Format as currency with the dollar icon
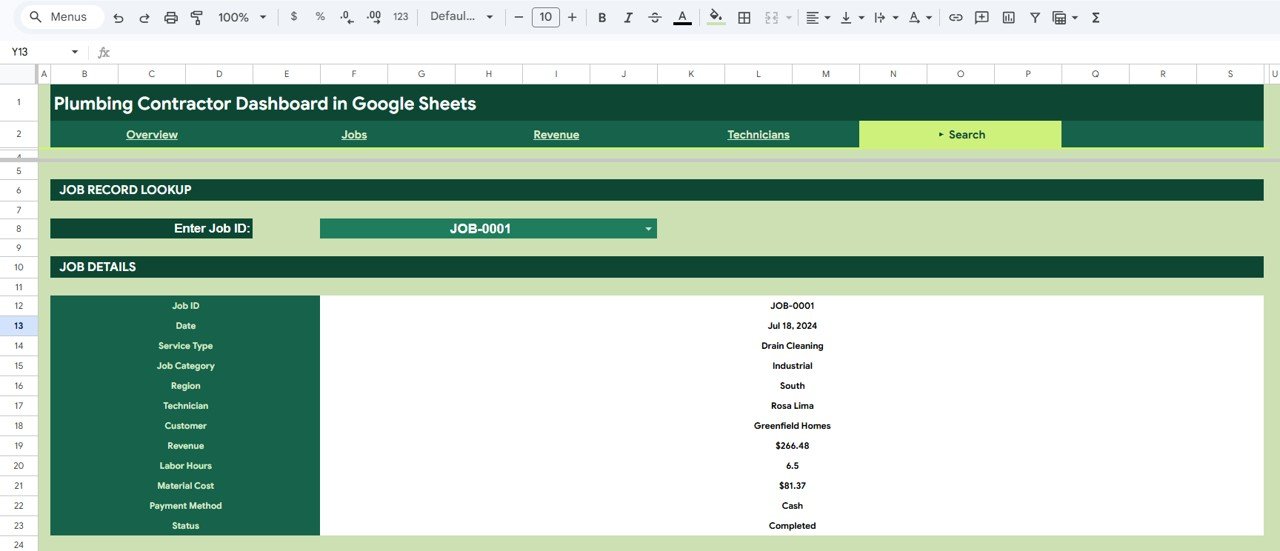This screenshot has width=1280, height=551. [293, 17]
